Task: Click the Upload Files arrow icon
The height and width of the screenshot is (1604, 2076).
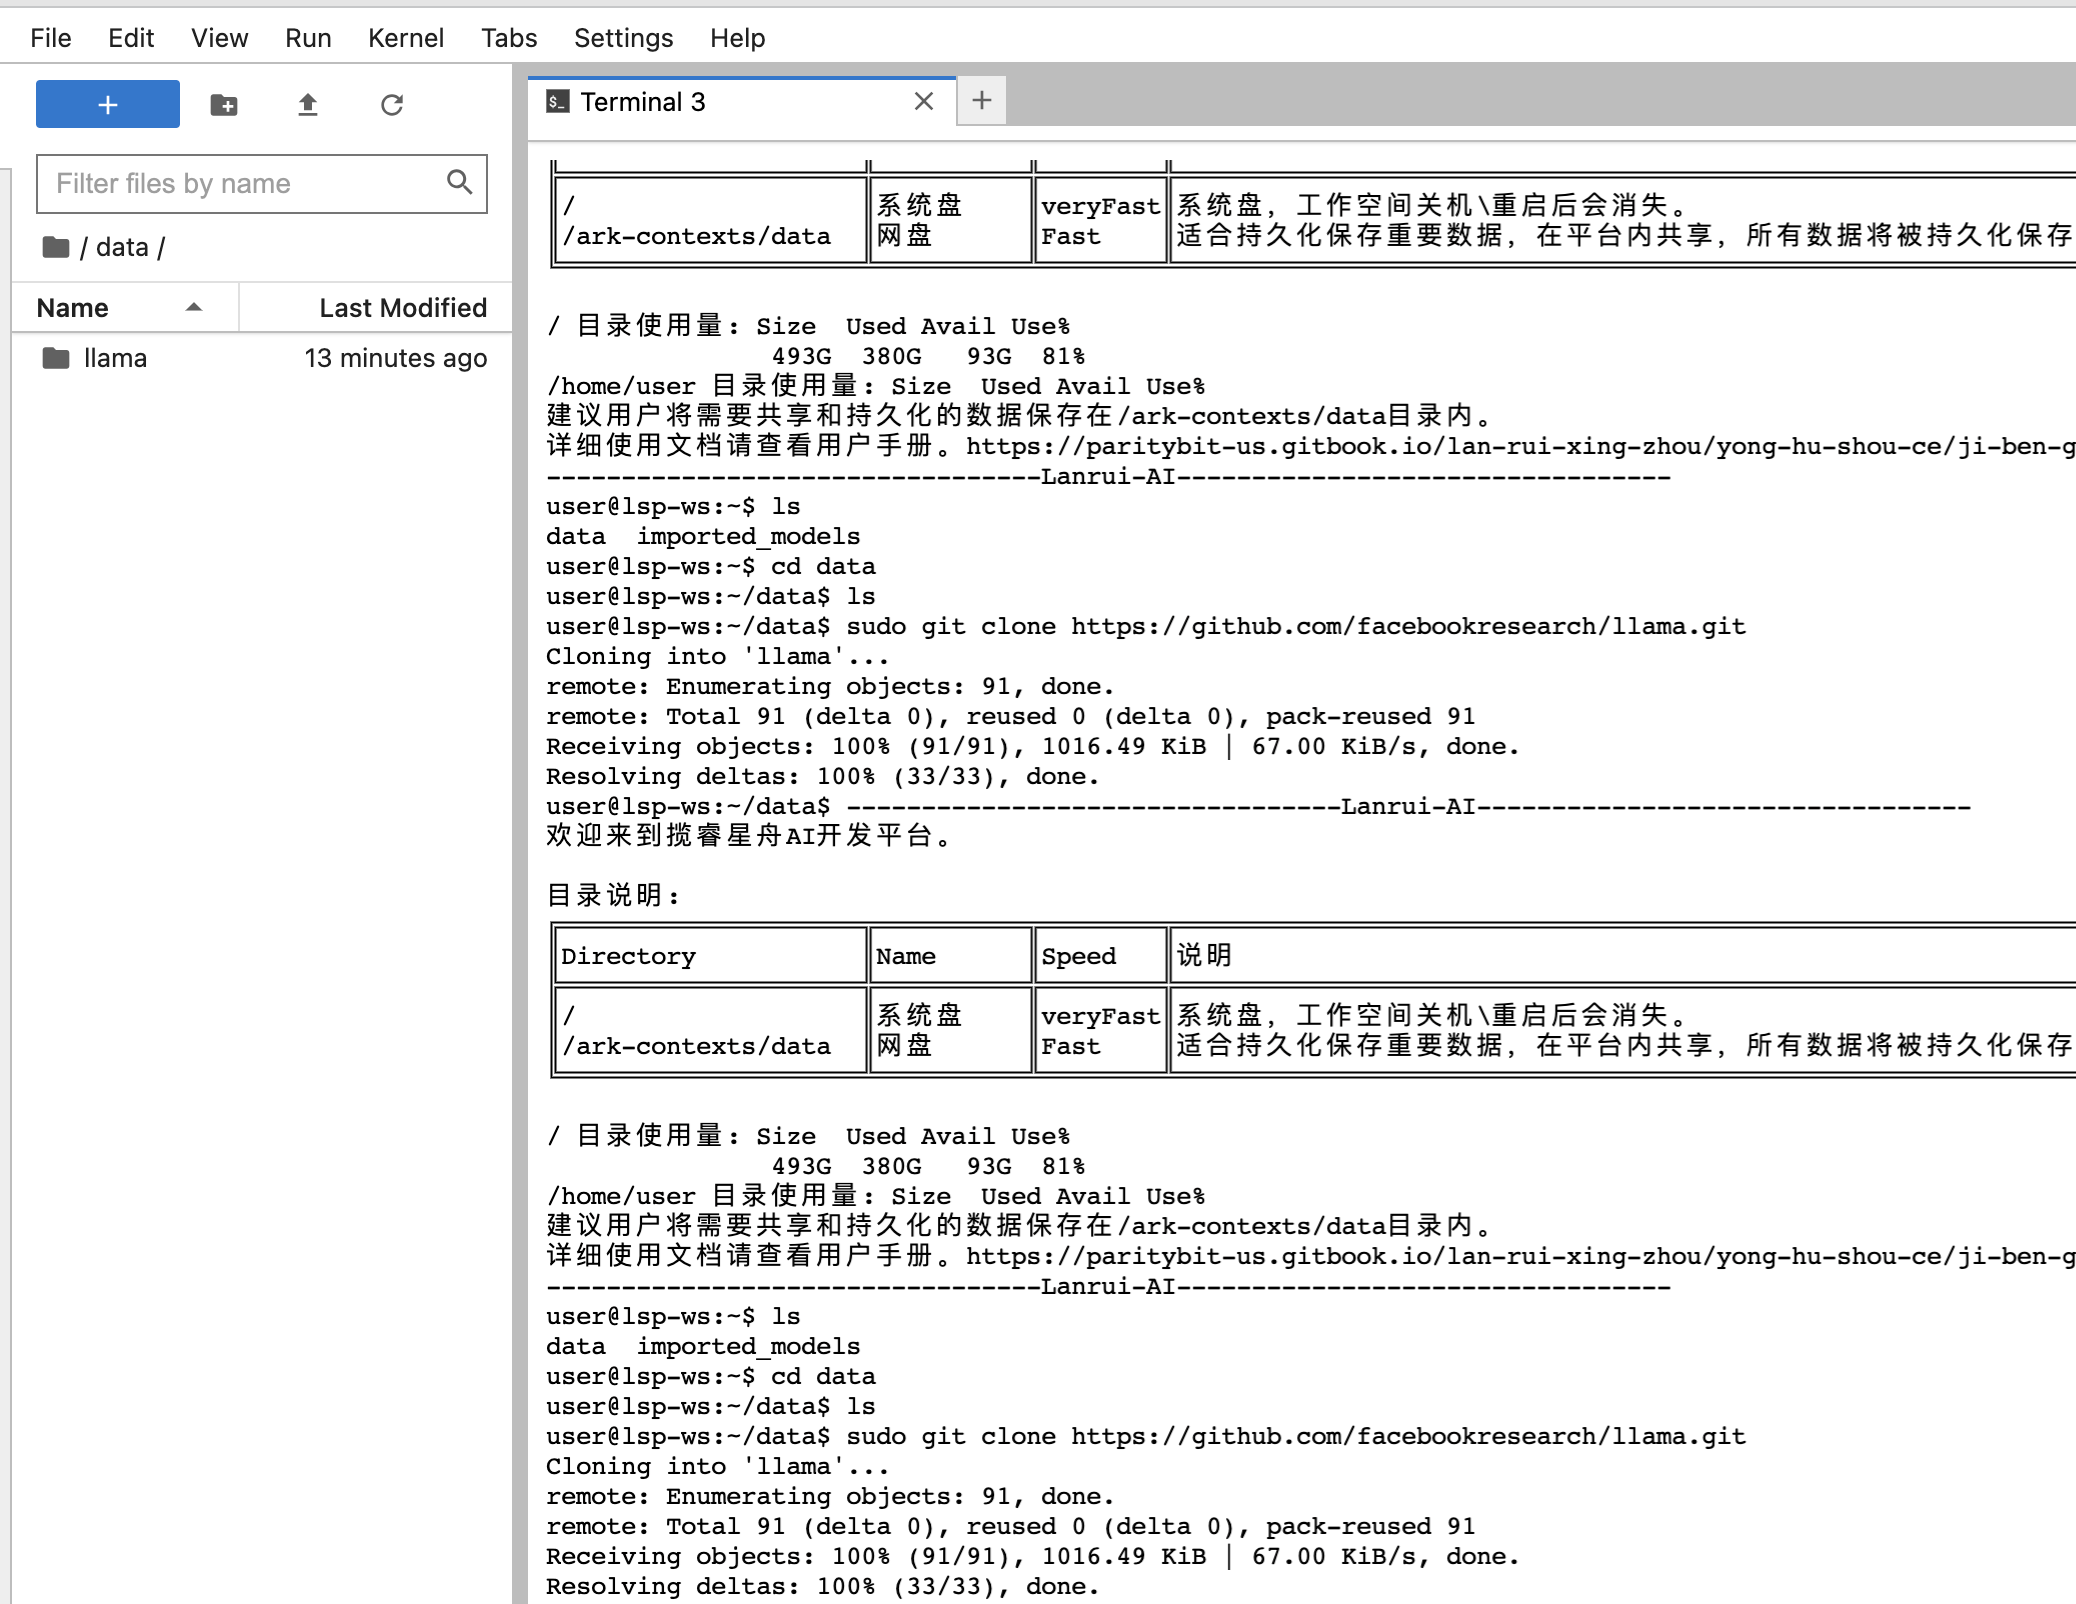Action: (x=308, y=105)
